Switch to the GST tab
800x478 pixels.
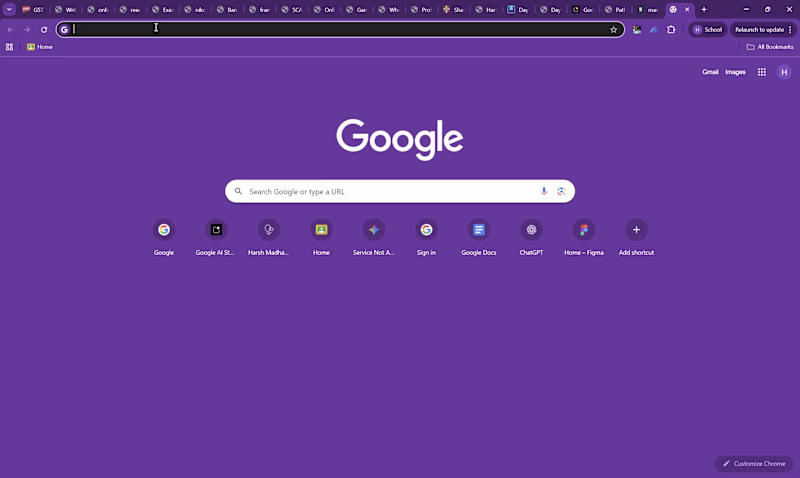coord(33,9)
